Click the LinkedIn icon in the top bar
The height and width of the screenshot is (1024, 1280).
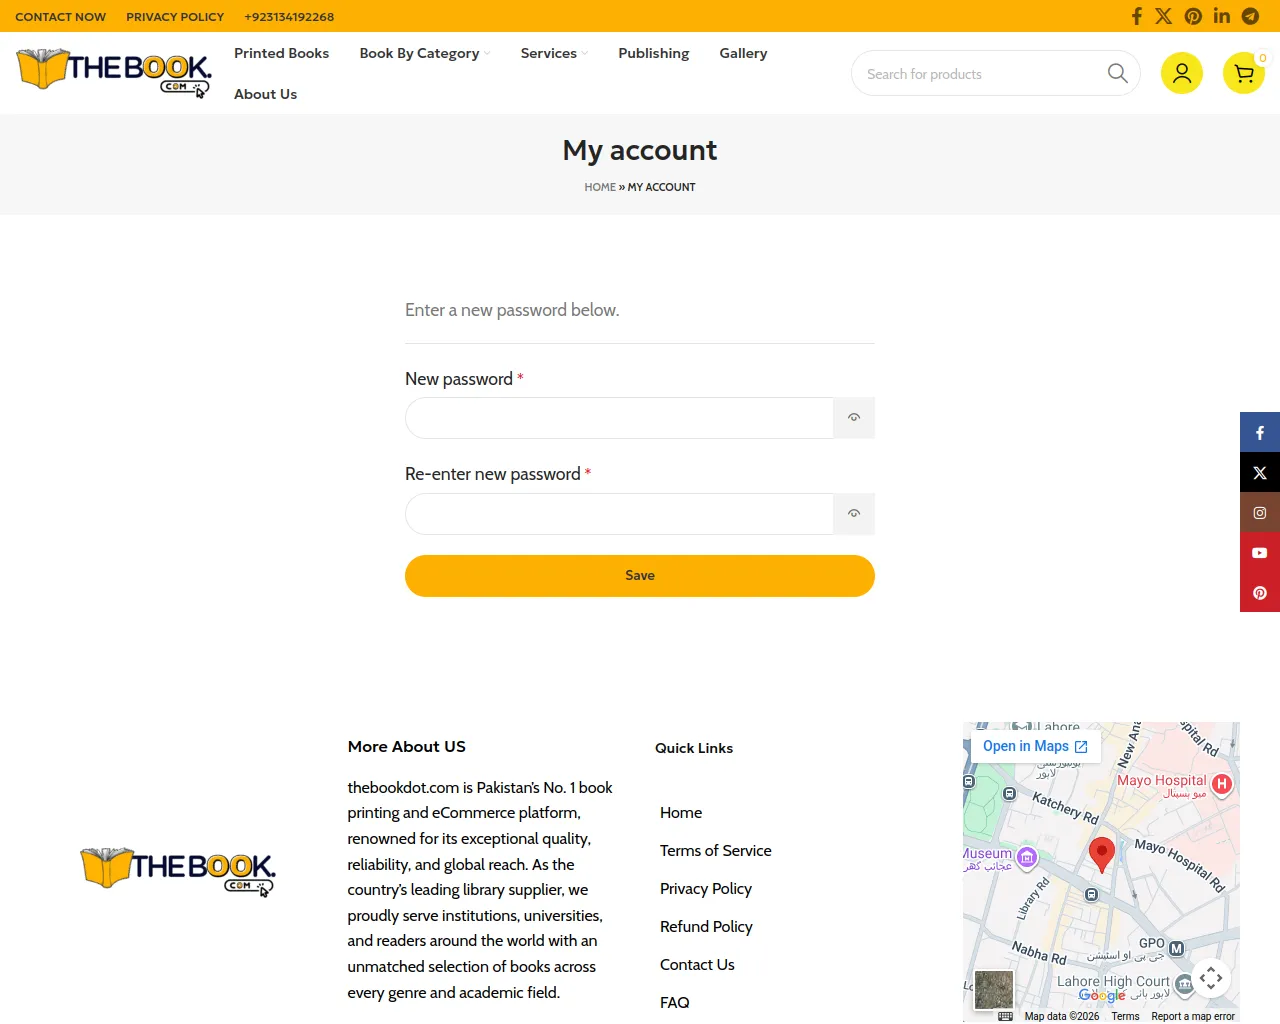click(x=1221, y=16)
